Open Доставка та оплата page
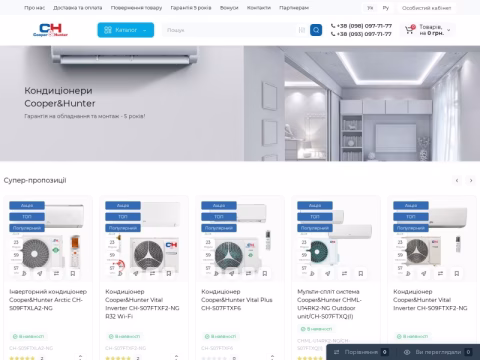 point(78,8)
